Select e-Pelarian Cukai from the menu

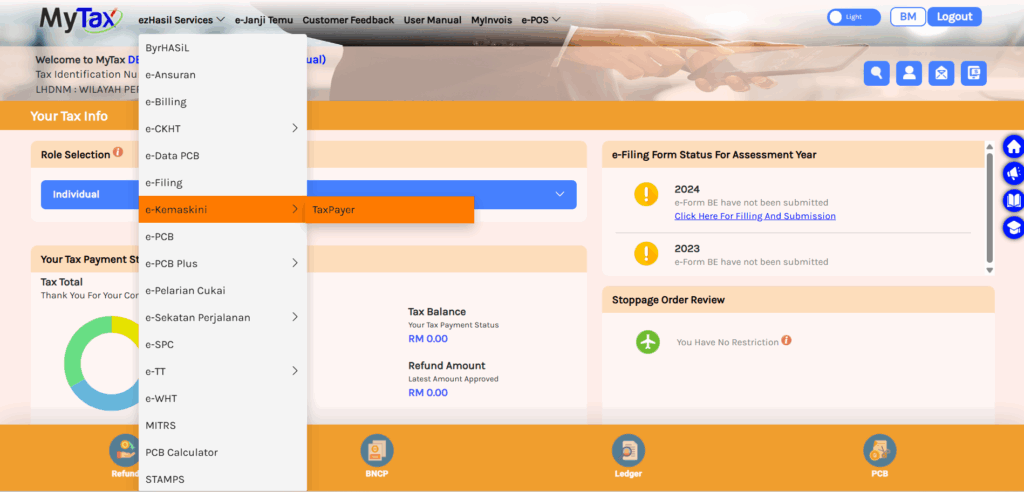point(222,290)
